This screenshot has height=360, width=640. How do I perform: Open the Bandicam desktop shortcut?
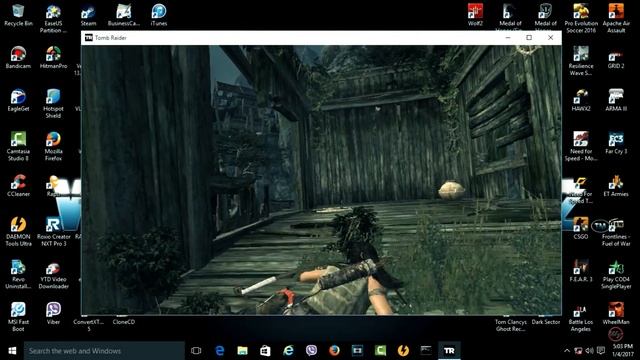point(18,58)
